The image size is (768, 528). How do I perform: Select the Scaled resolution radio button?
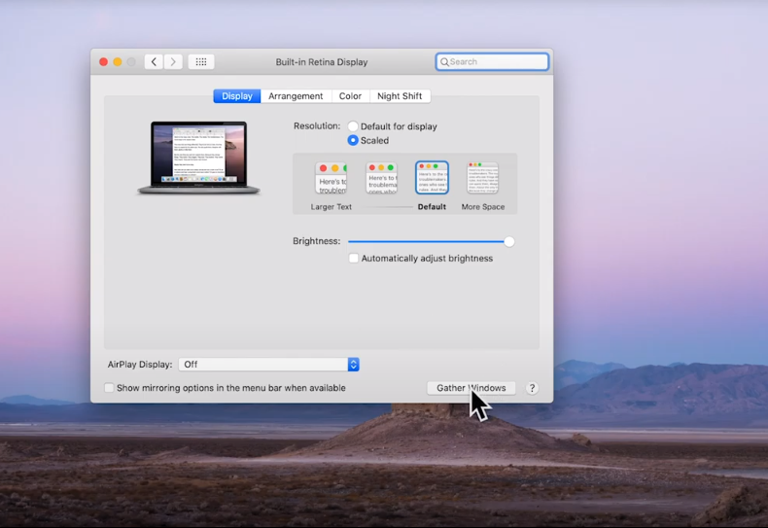pyautogui.click(x=353, y=140)
